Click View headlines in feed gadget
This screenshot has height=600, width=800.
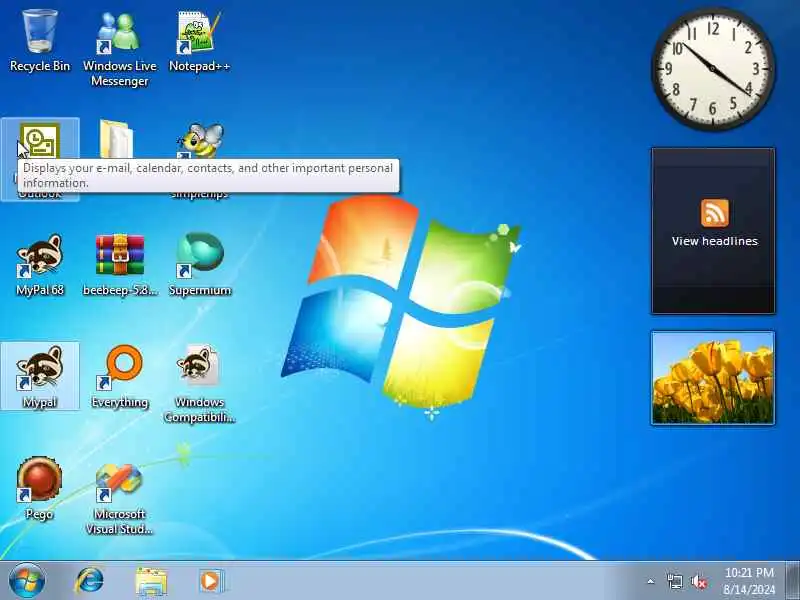point(714,241)
